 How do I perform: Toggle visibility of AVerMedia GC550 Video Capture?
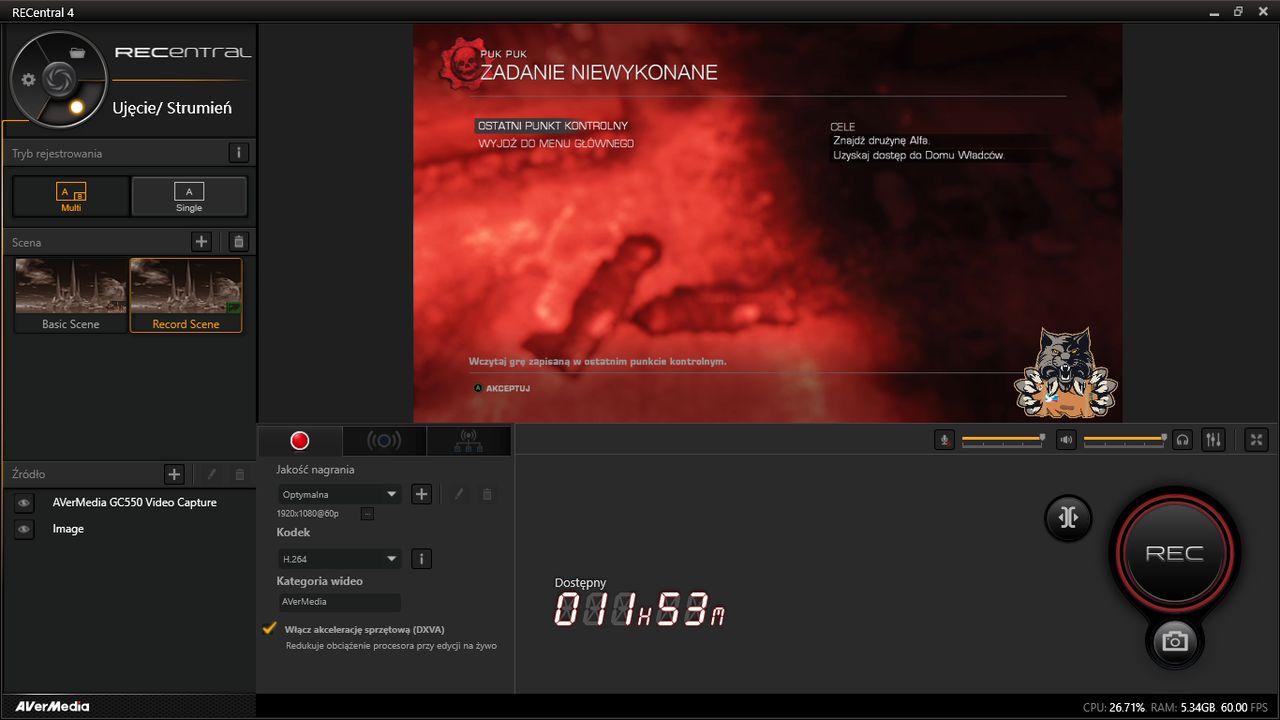point(24,503)
